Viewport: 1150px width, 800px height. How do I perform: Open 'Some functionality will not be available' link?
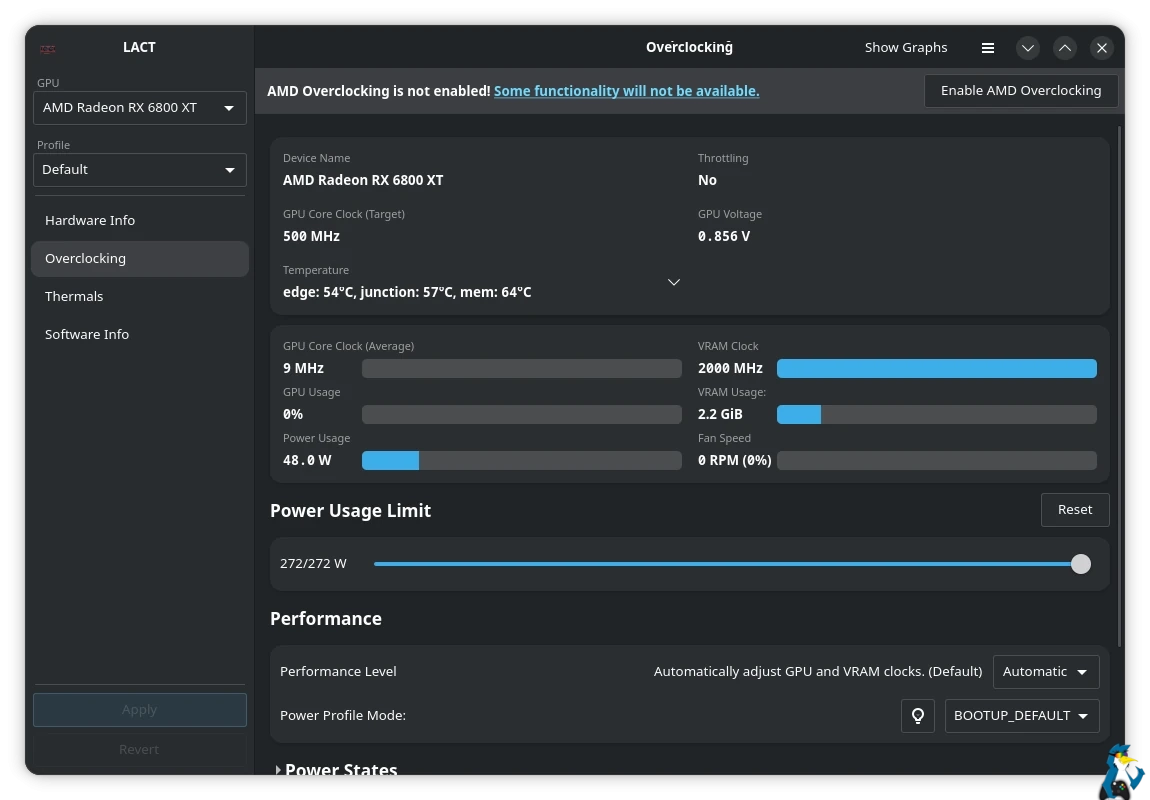click(x=626, y=91)
